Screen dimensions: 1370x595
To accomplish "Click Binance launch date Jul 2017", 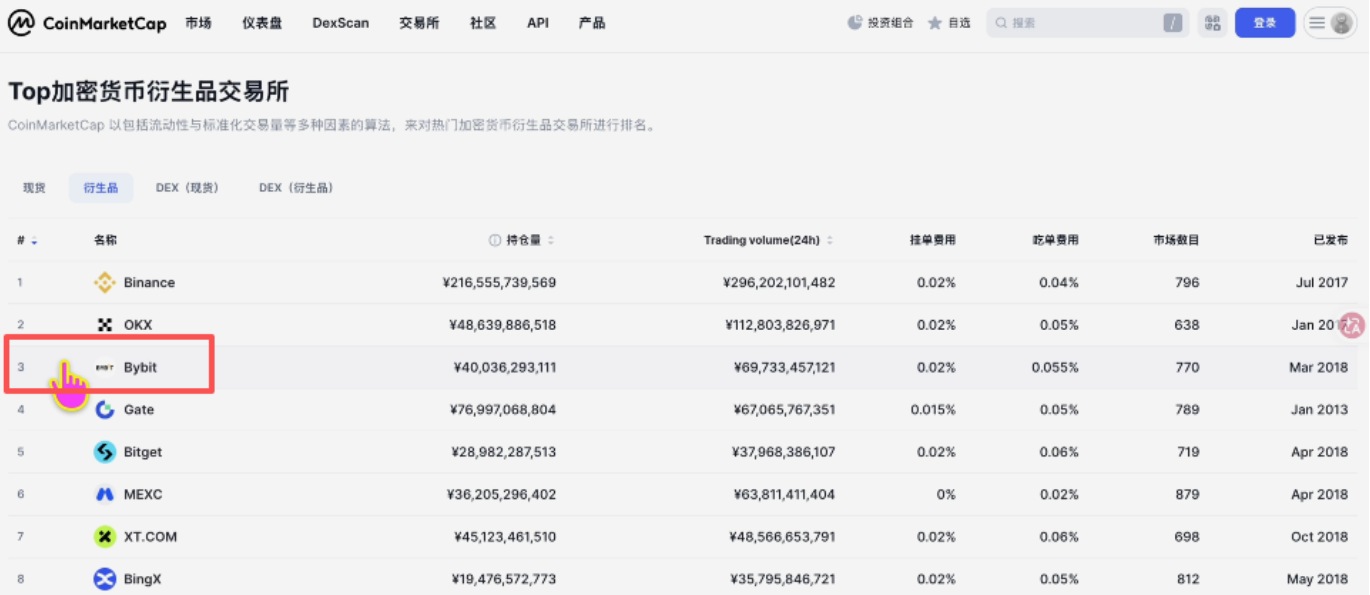I will pyautogui.click(x=1322, y=283).
